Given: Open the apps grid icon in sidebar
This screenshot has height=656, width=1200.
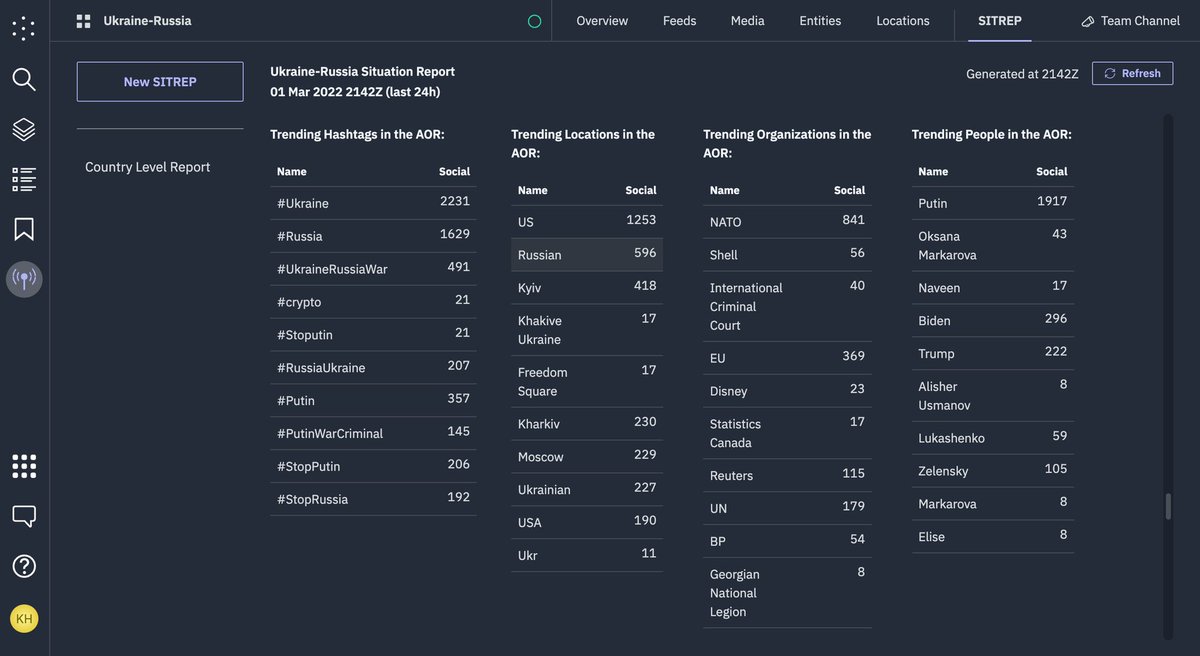Looking at the screenshot, I should click(24, 466).
